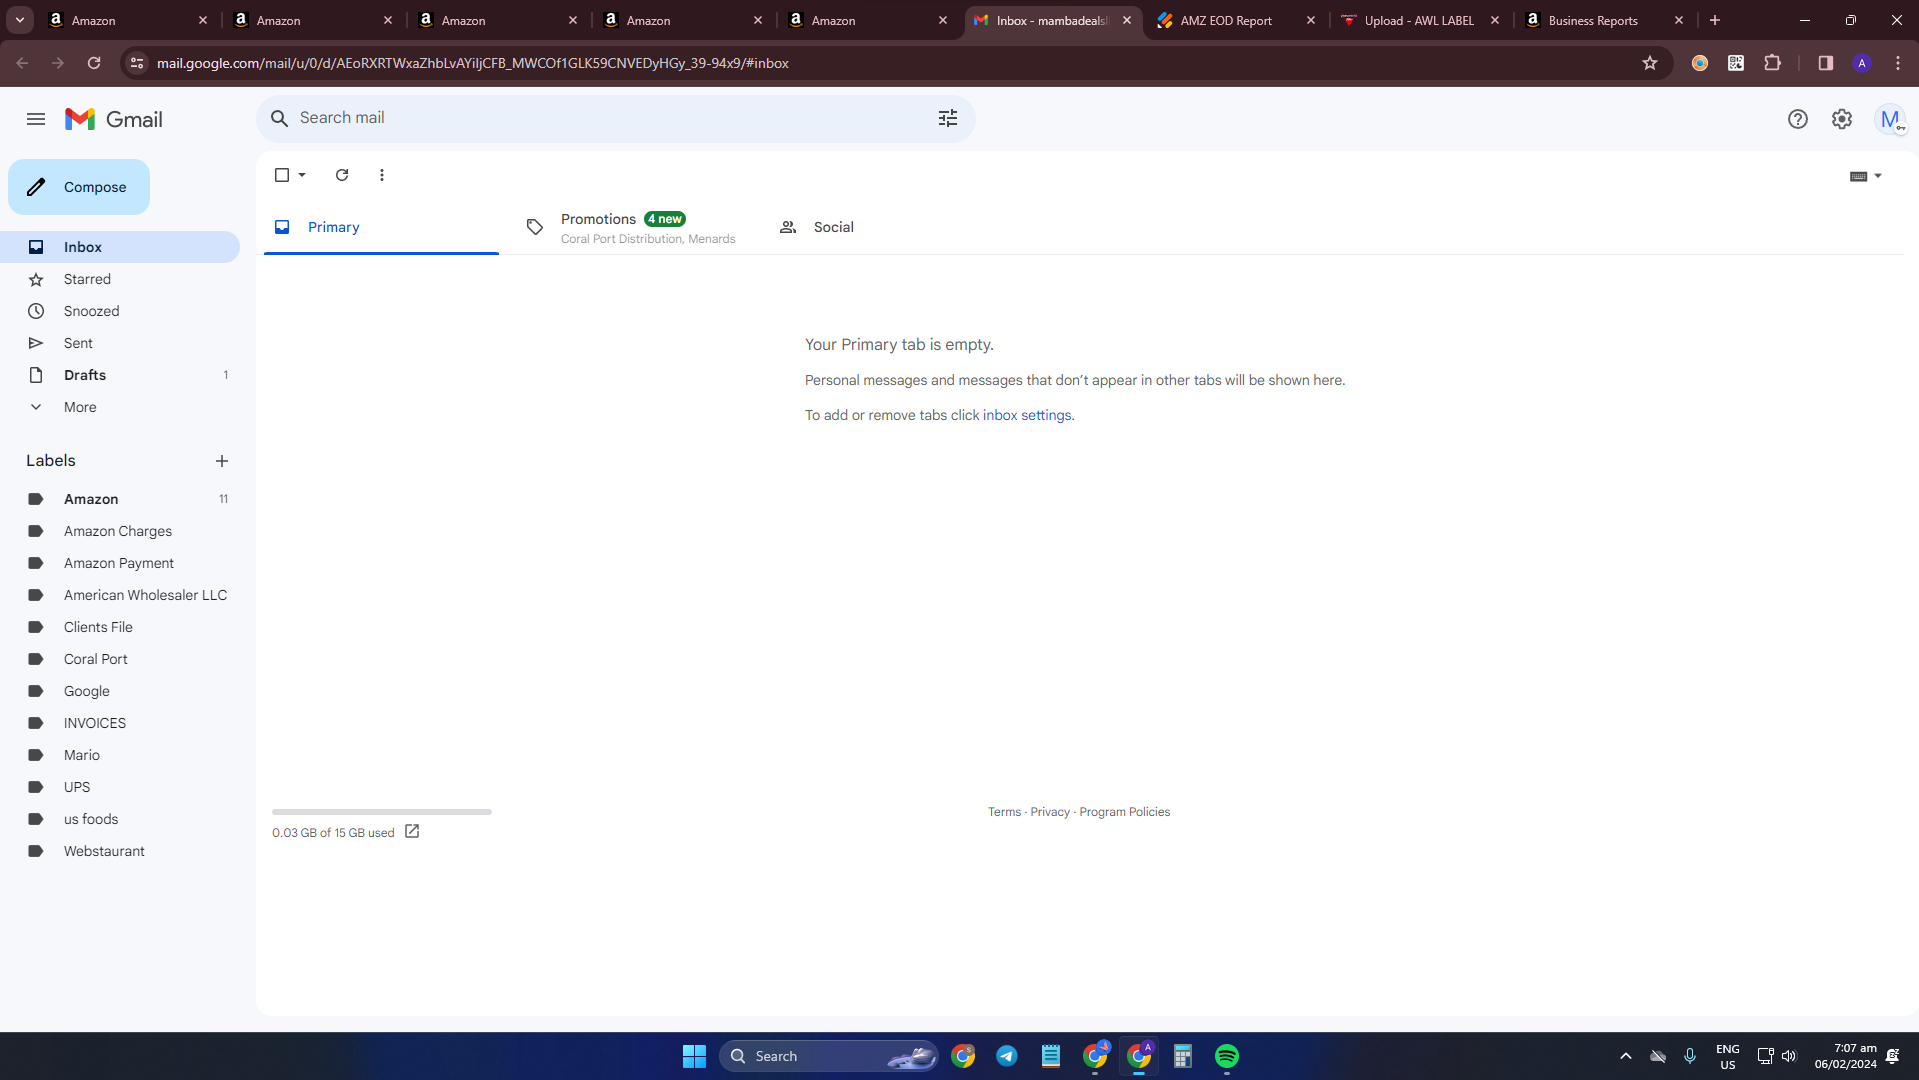This screenshot has width=1919, height=1080.
Task: Open the select dropdown arrow beside checkbox
Action: click(x=302, y=175)
